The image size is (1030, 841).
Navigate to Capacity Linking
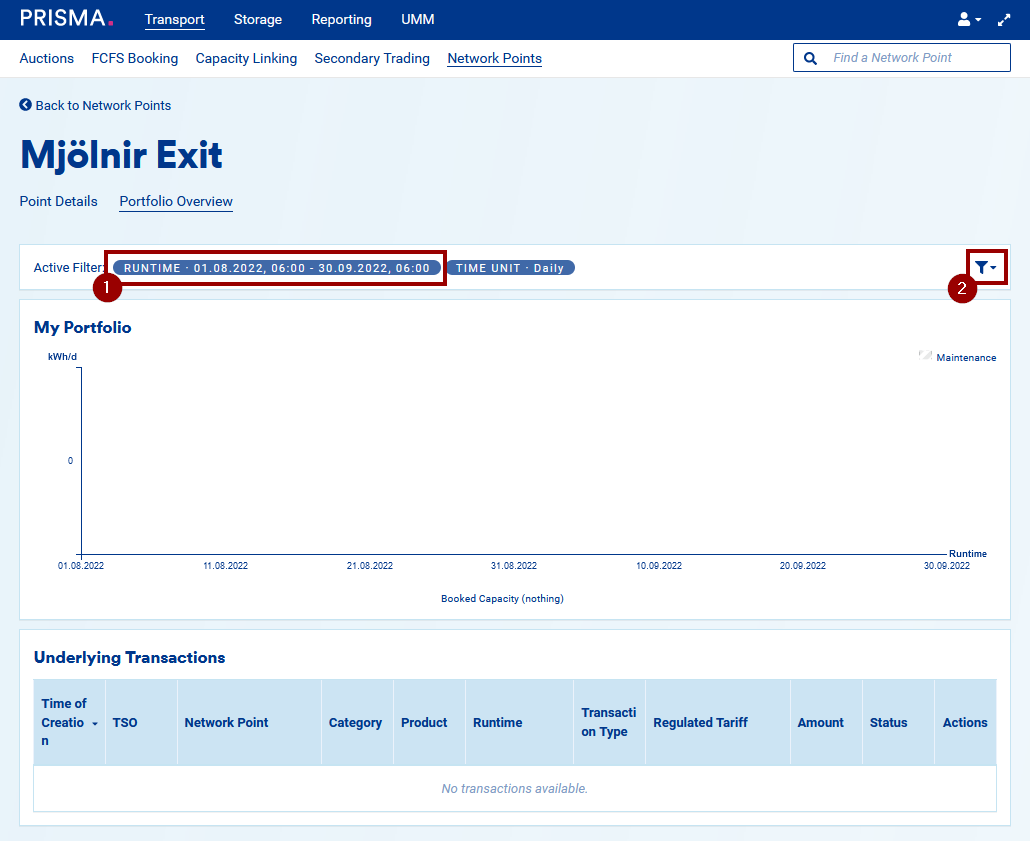pyautogui.click(x=246, y=58)
